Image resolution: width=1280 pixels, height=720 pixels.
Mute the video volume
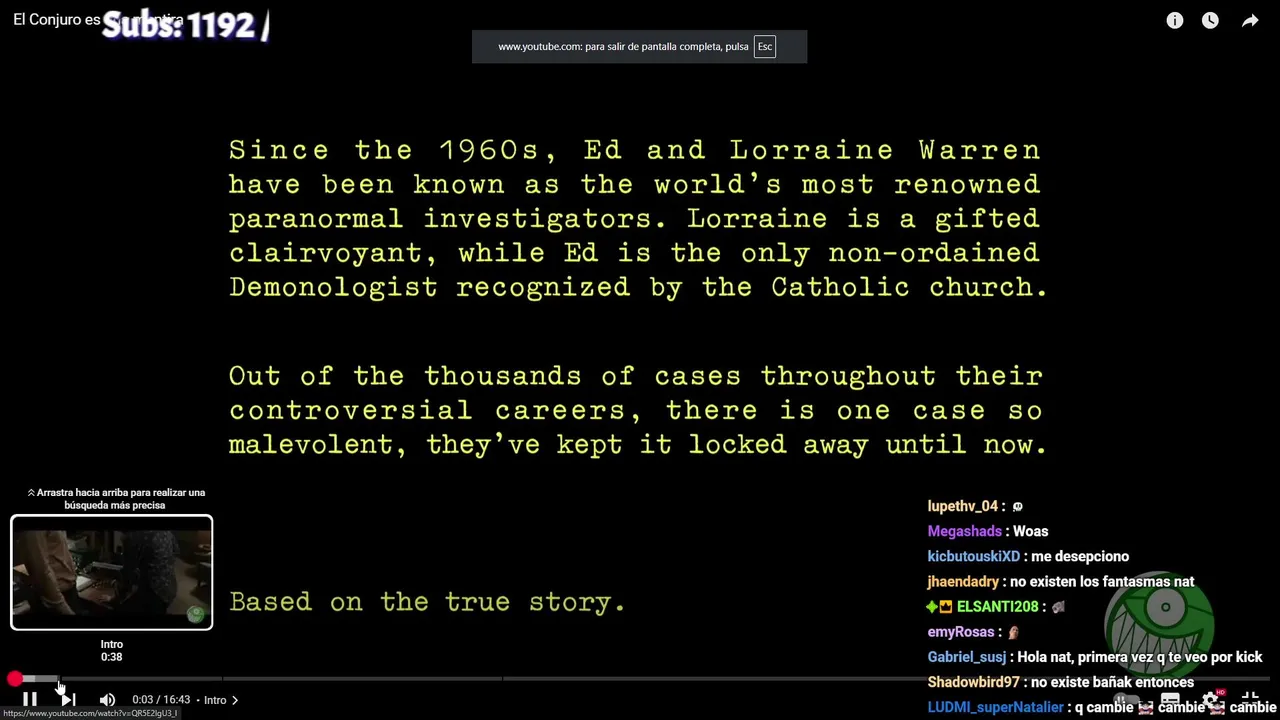tap(107, 700)
